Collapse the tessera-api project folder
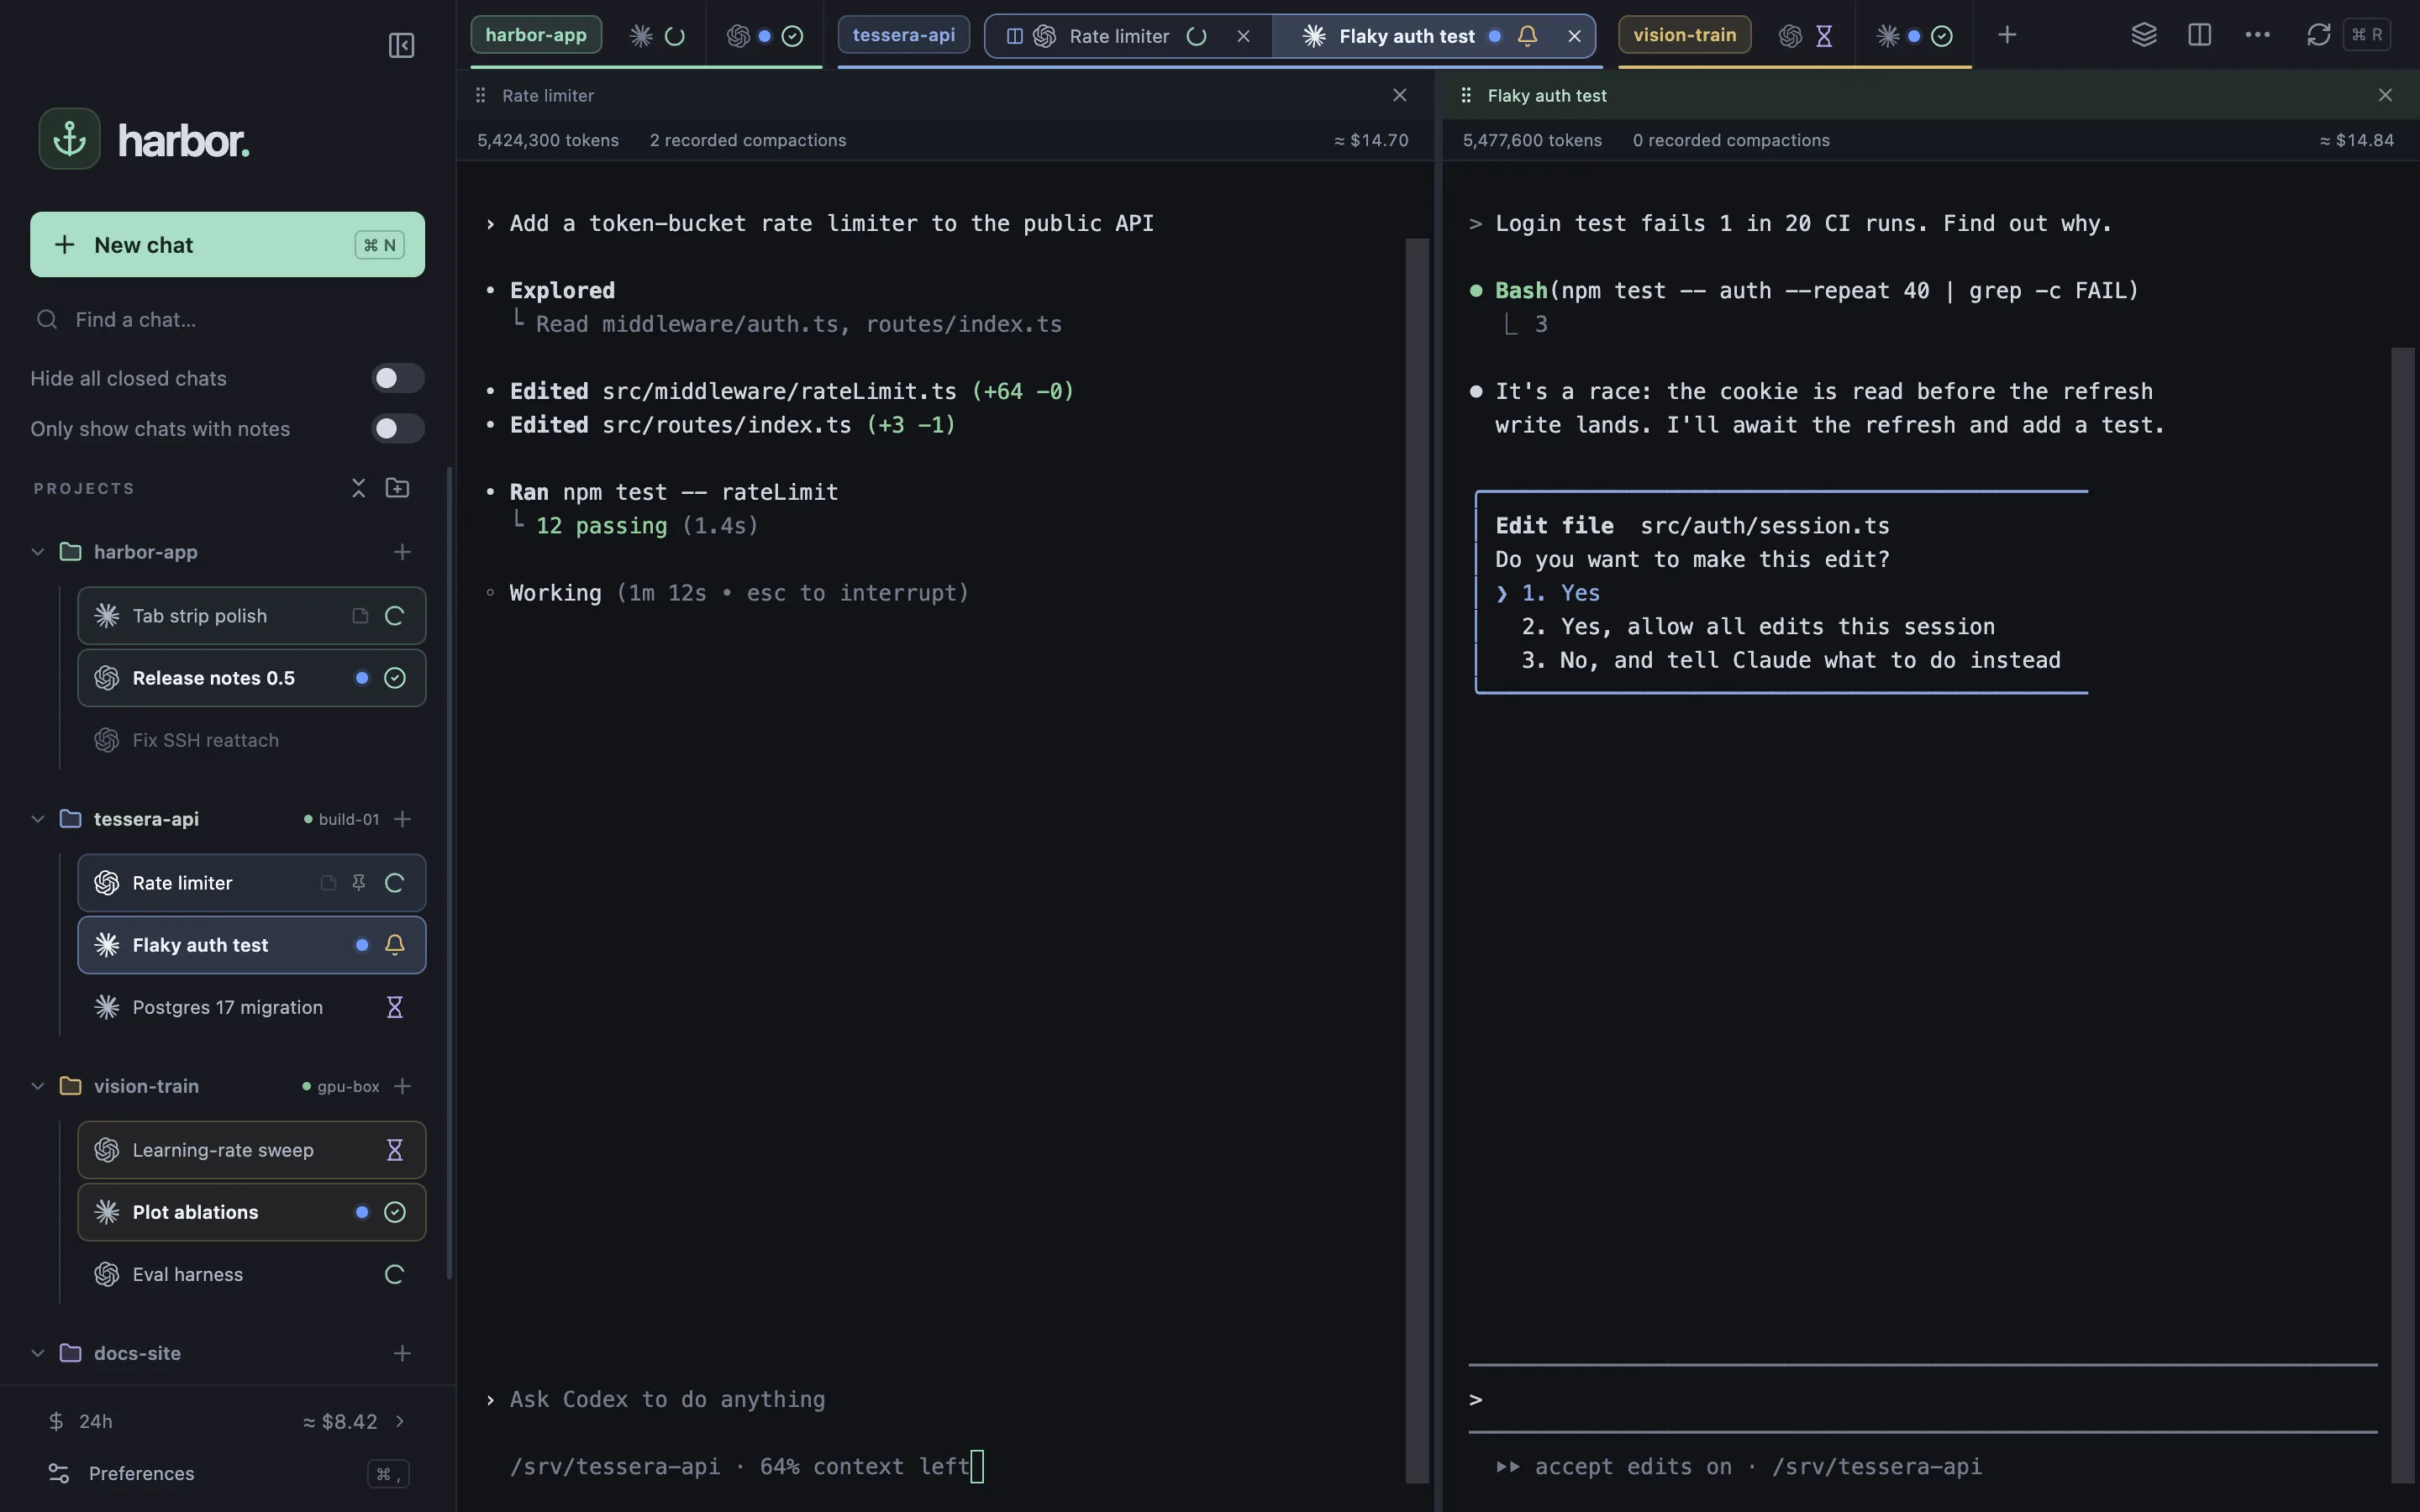 tap(38, 819)
